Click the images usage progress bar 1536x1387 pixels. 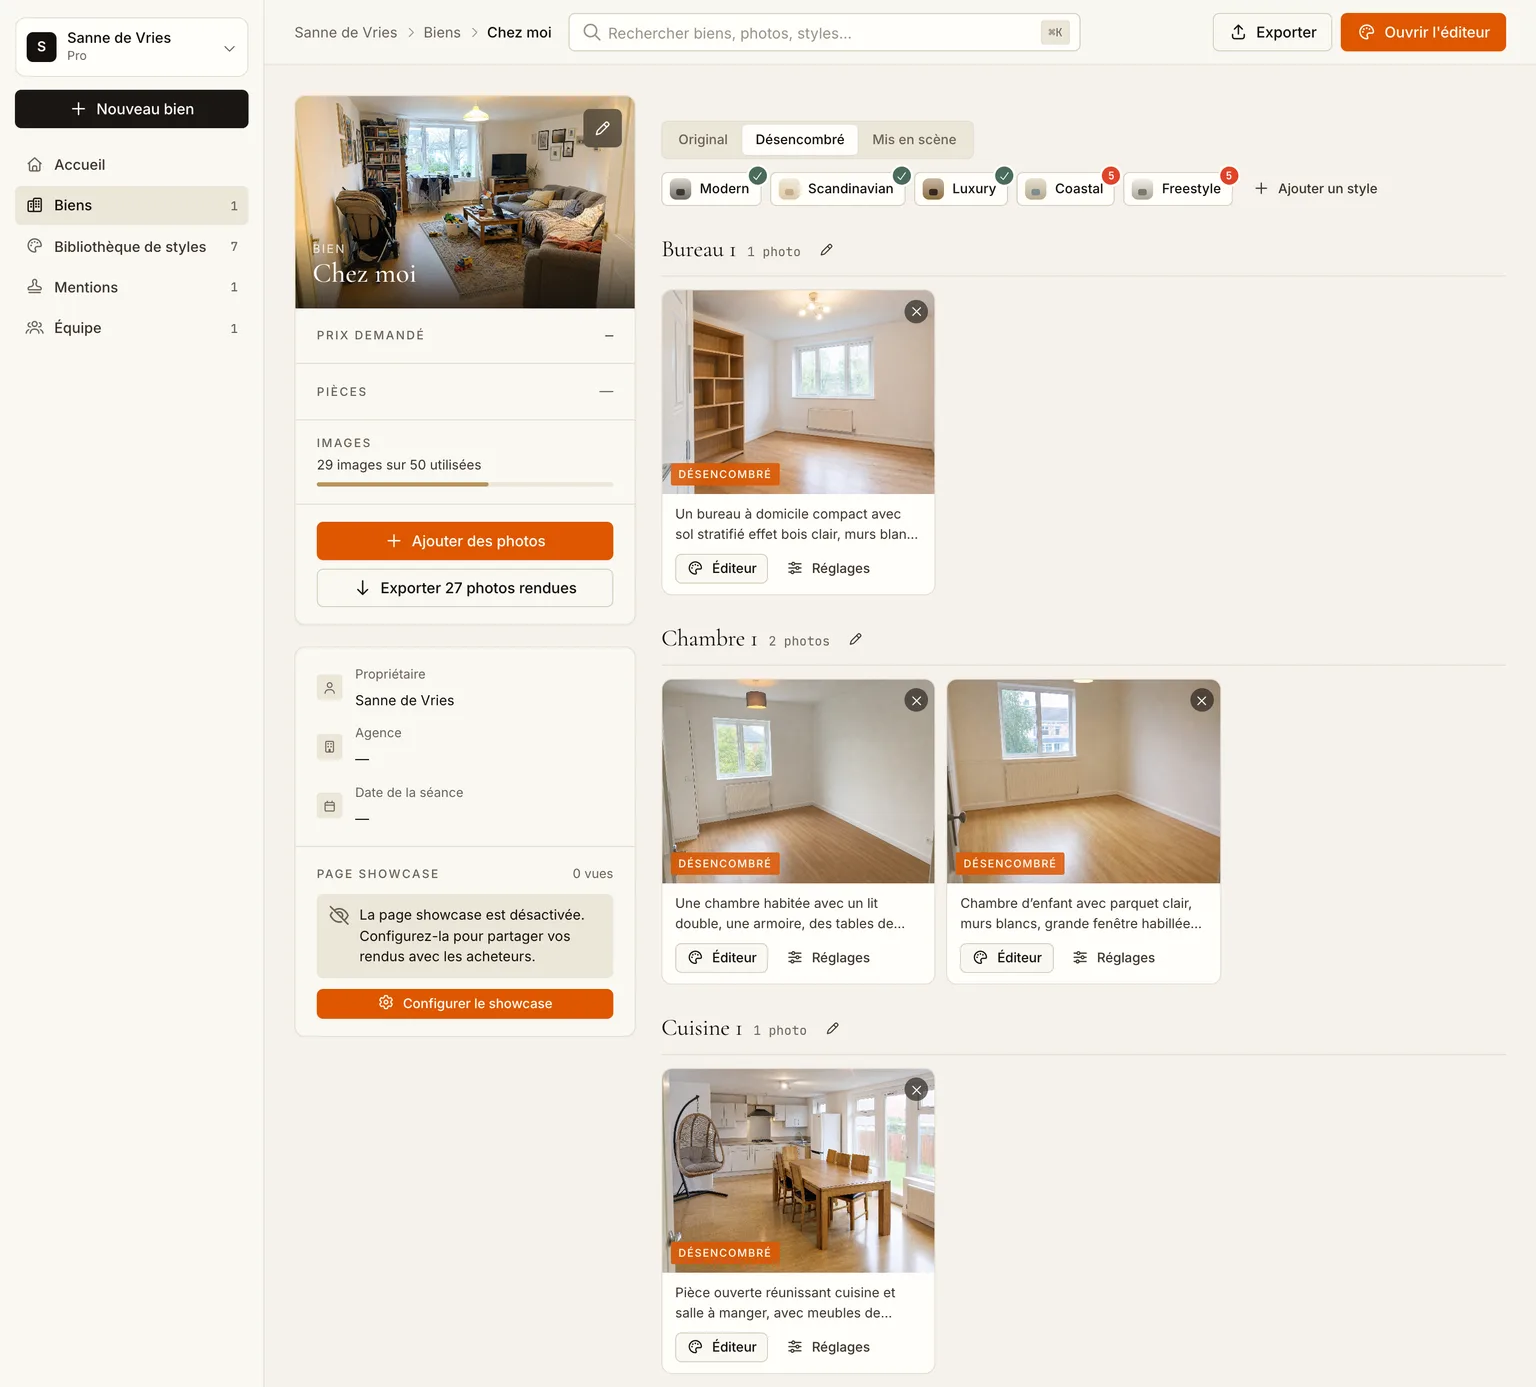(465, 484)
